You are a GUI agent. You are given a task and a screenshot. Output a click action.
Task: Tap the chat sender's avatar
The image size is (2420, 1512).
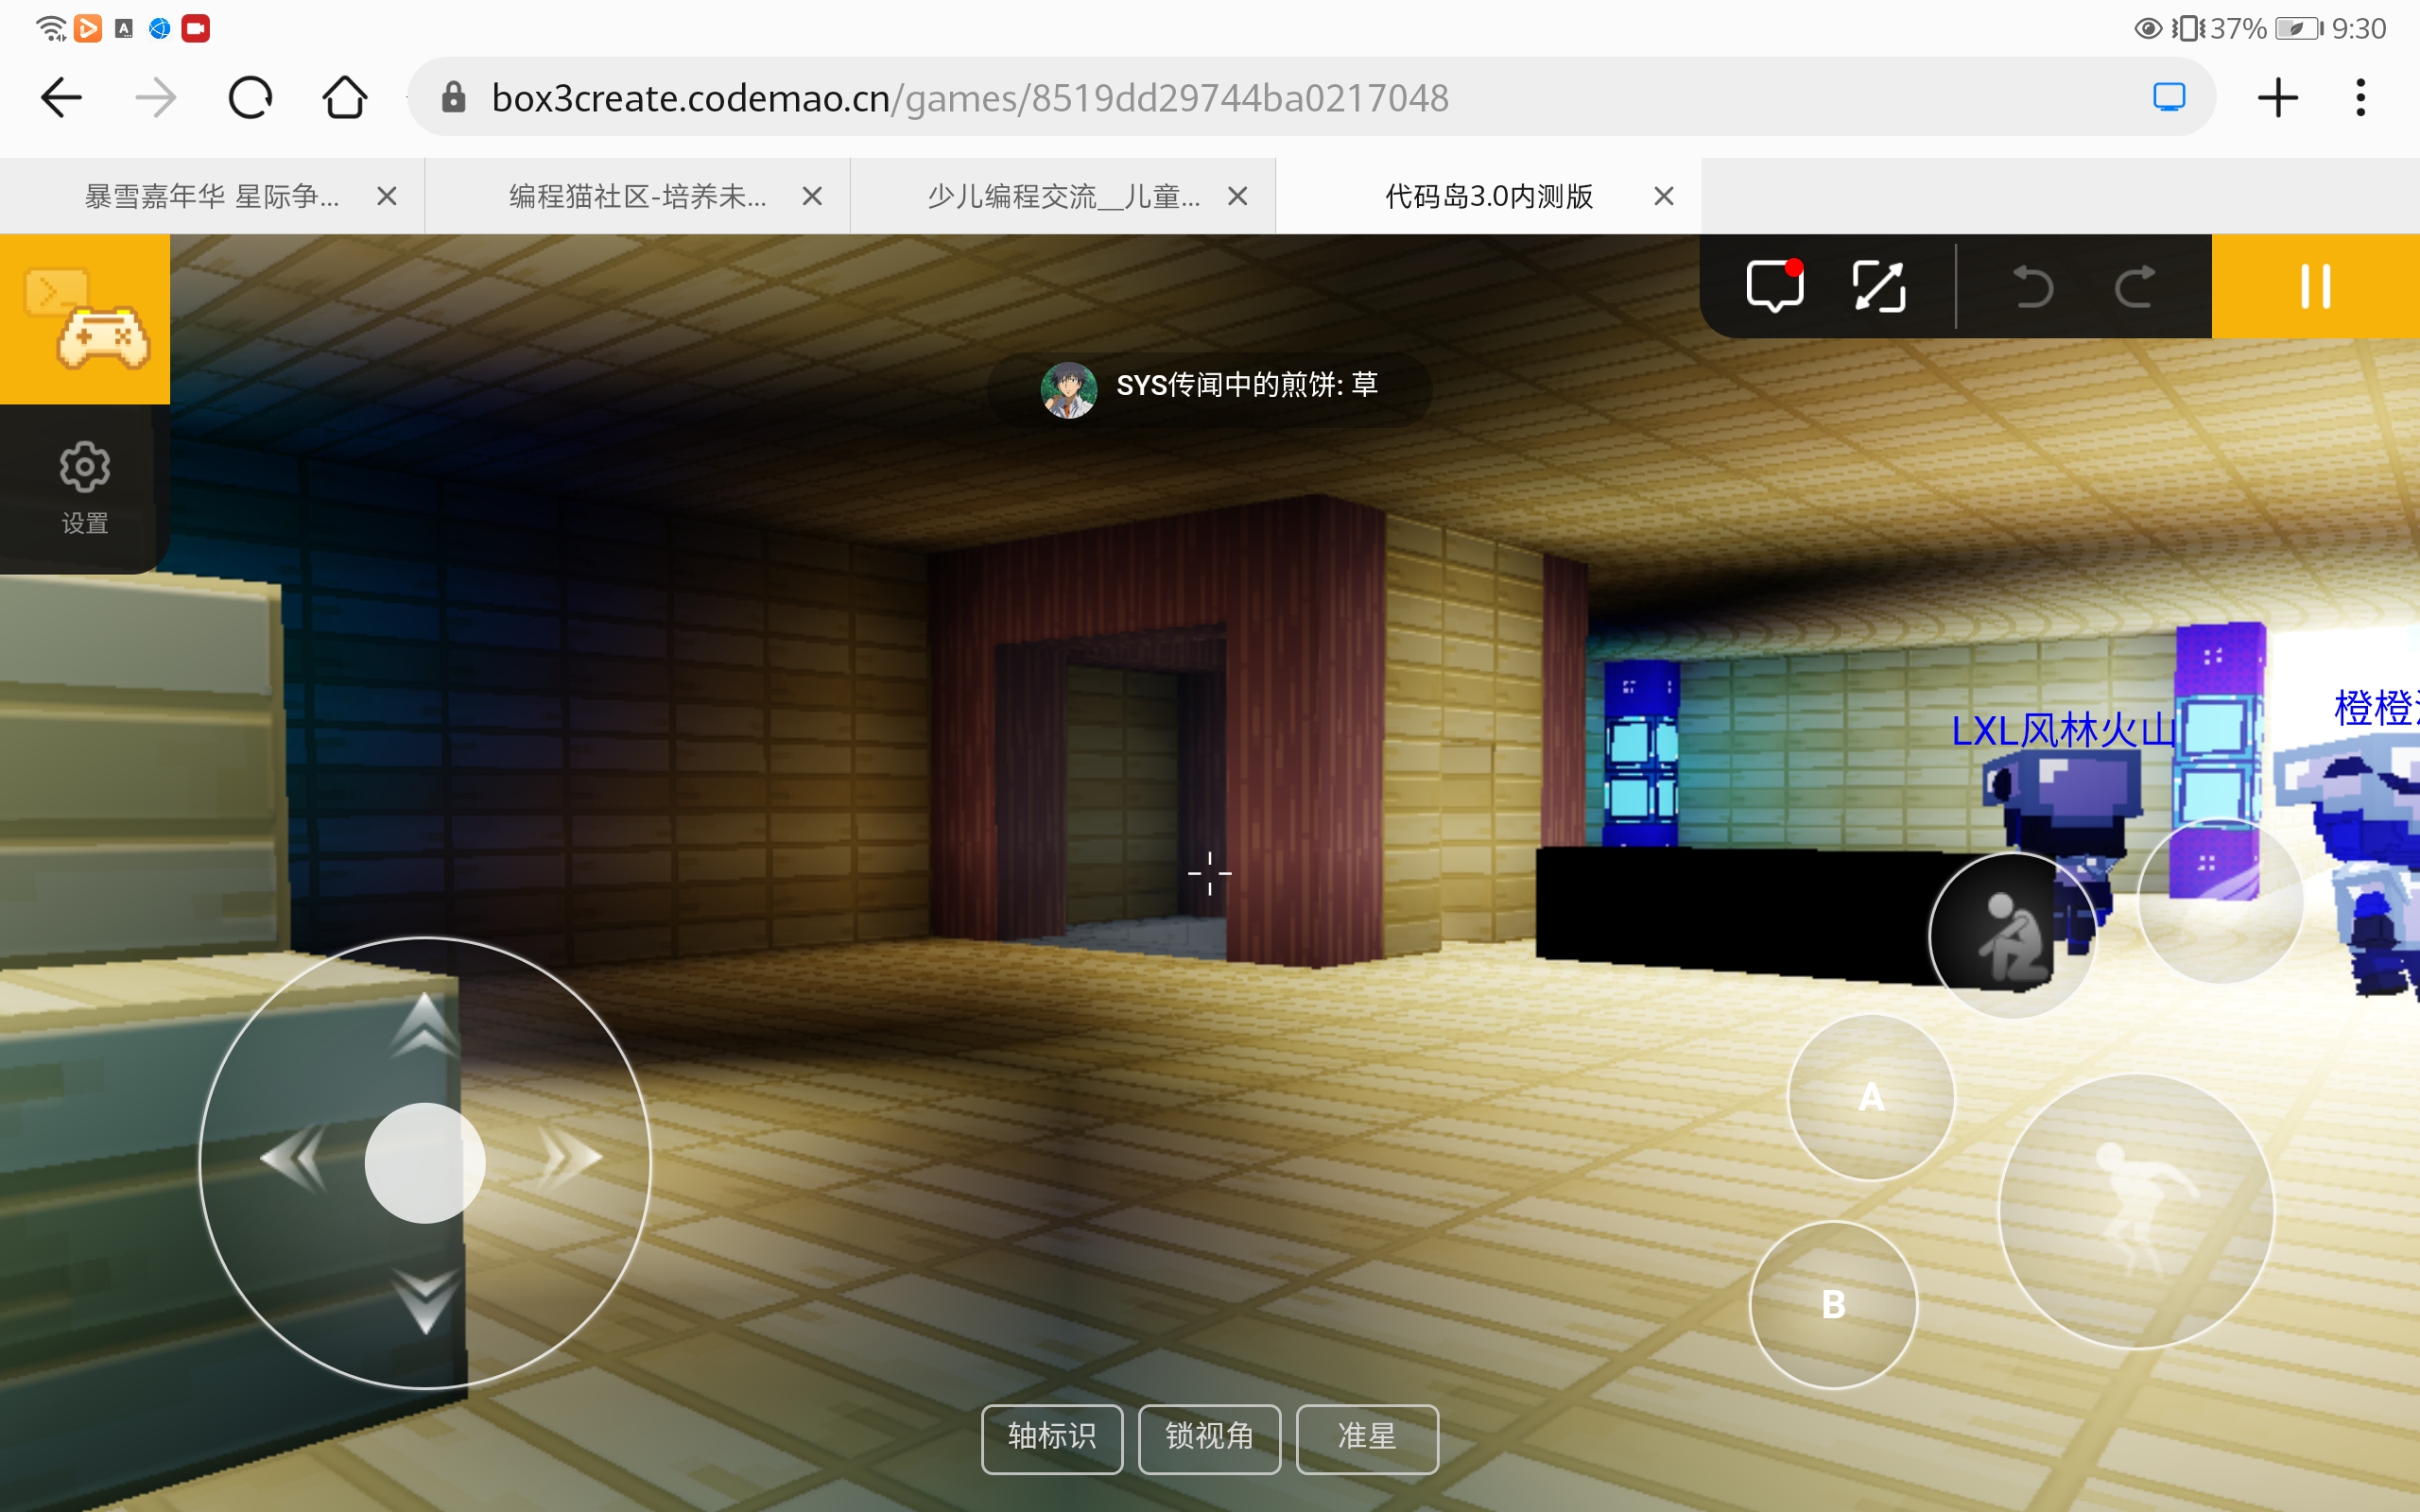(1069, 389)
